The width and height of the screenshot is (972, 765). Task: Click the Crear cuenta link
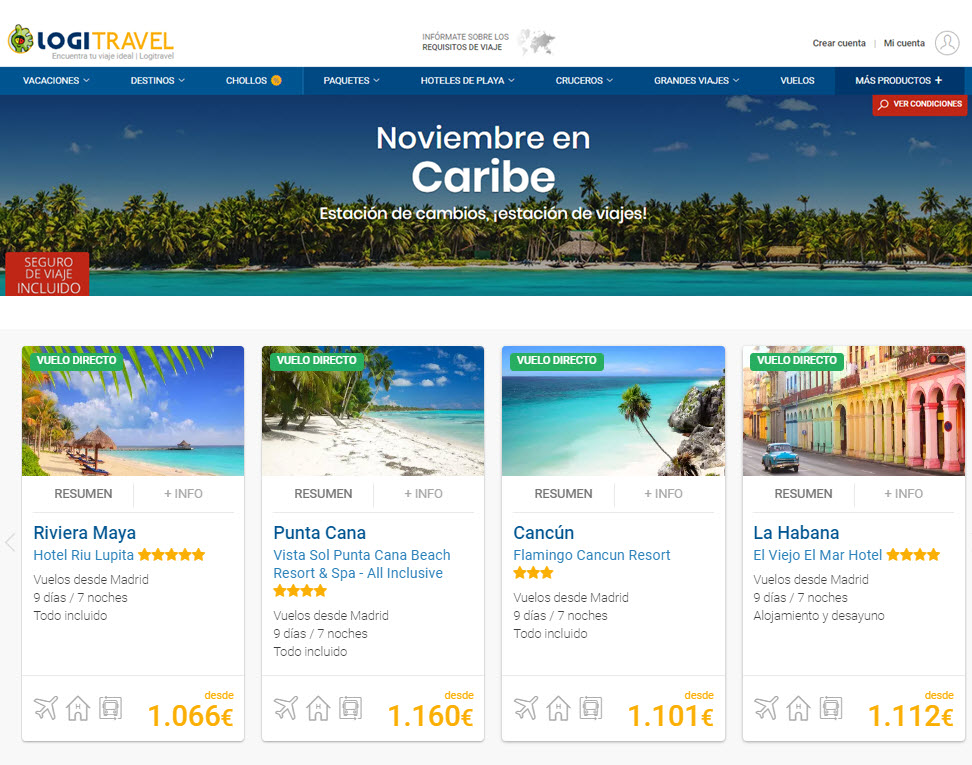click(839, 43)
